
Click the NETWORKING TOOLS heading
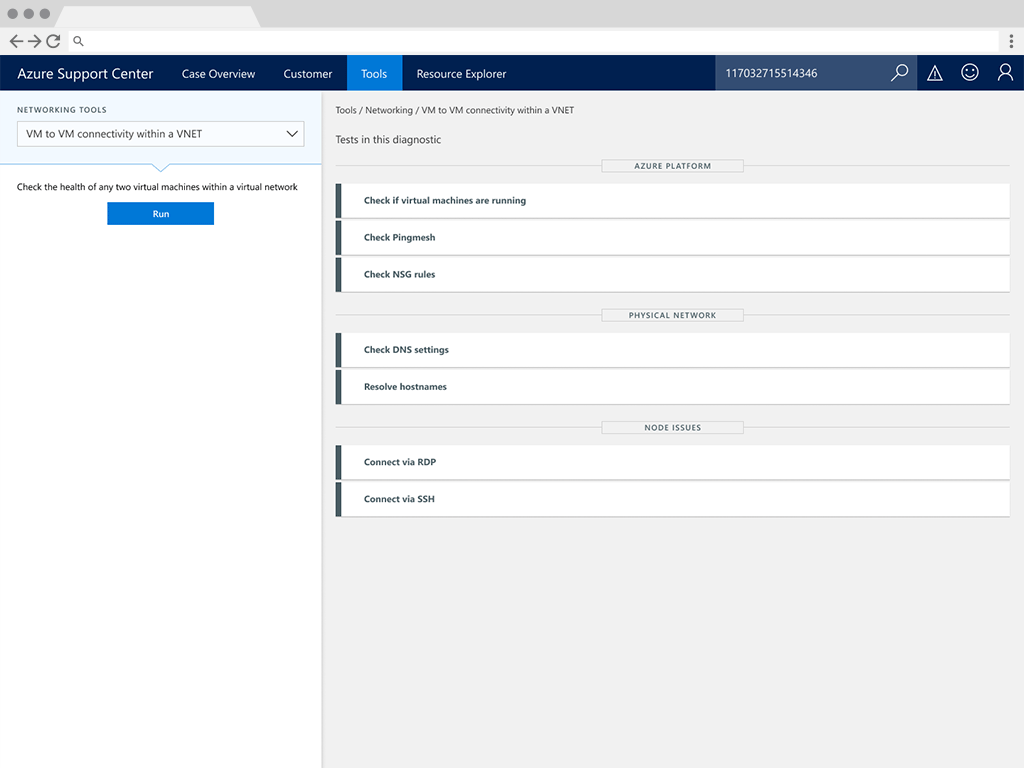62,110
